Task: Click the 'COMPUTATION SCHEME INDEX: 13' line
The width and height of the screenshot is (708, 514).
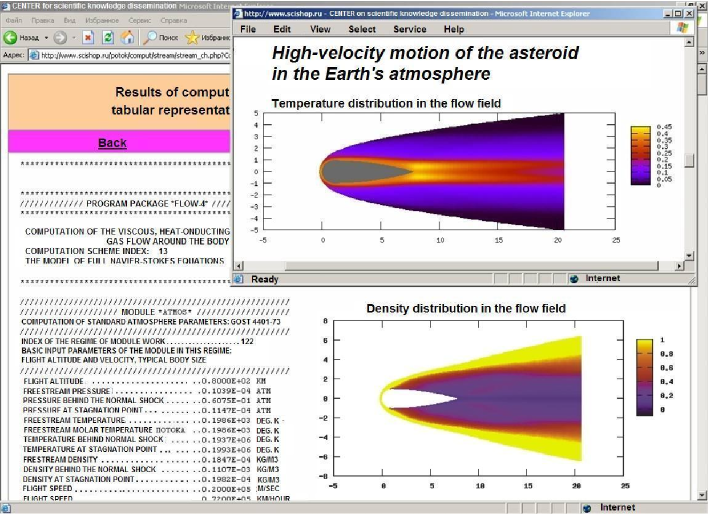Action: coord(96,251)
